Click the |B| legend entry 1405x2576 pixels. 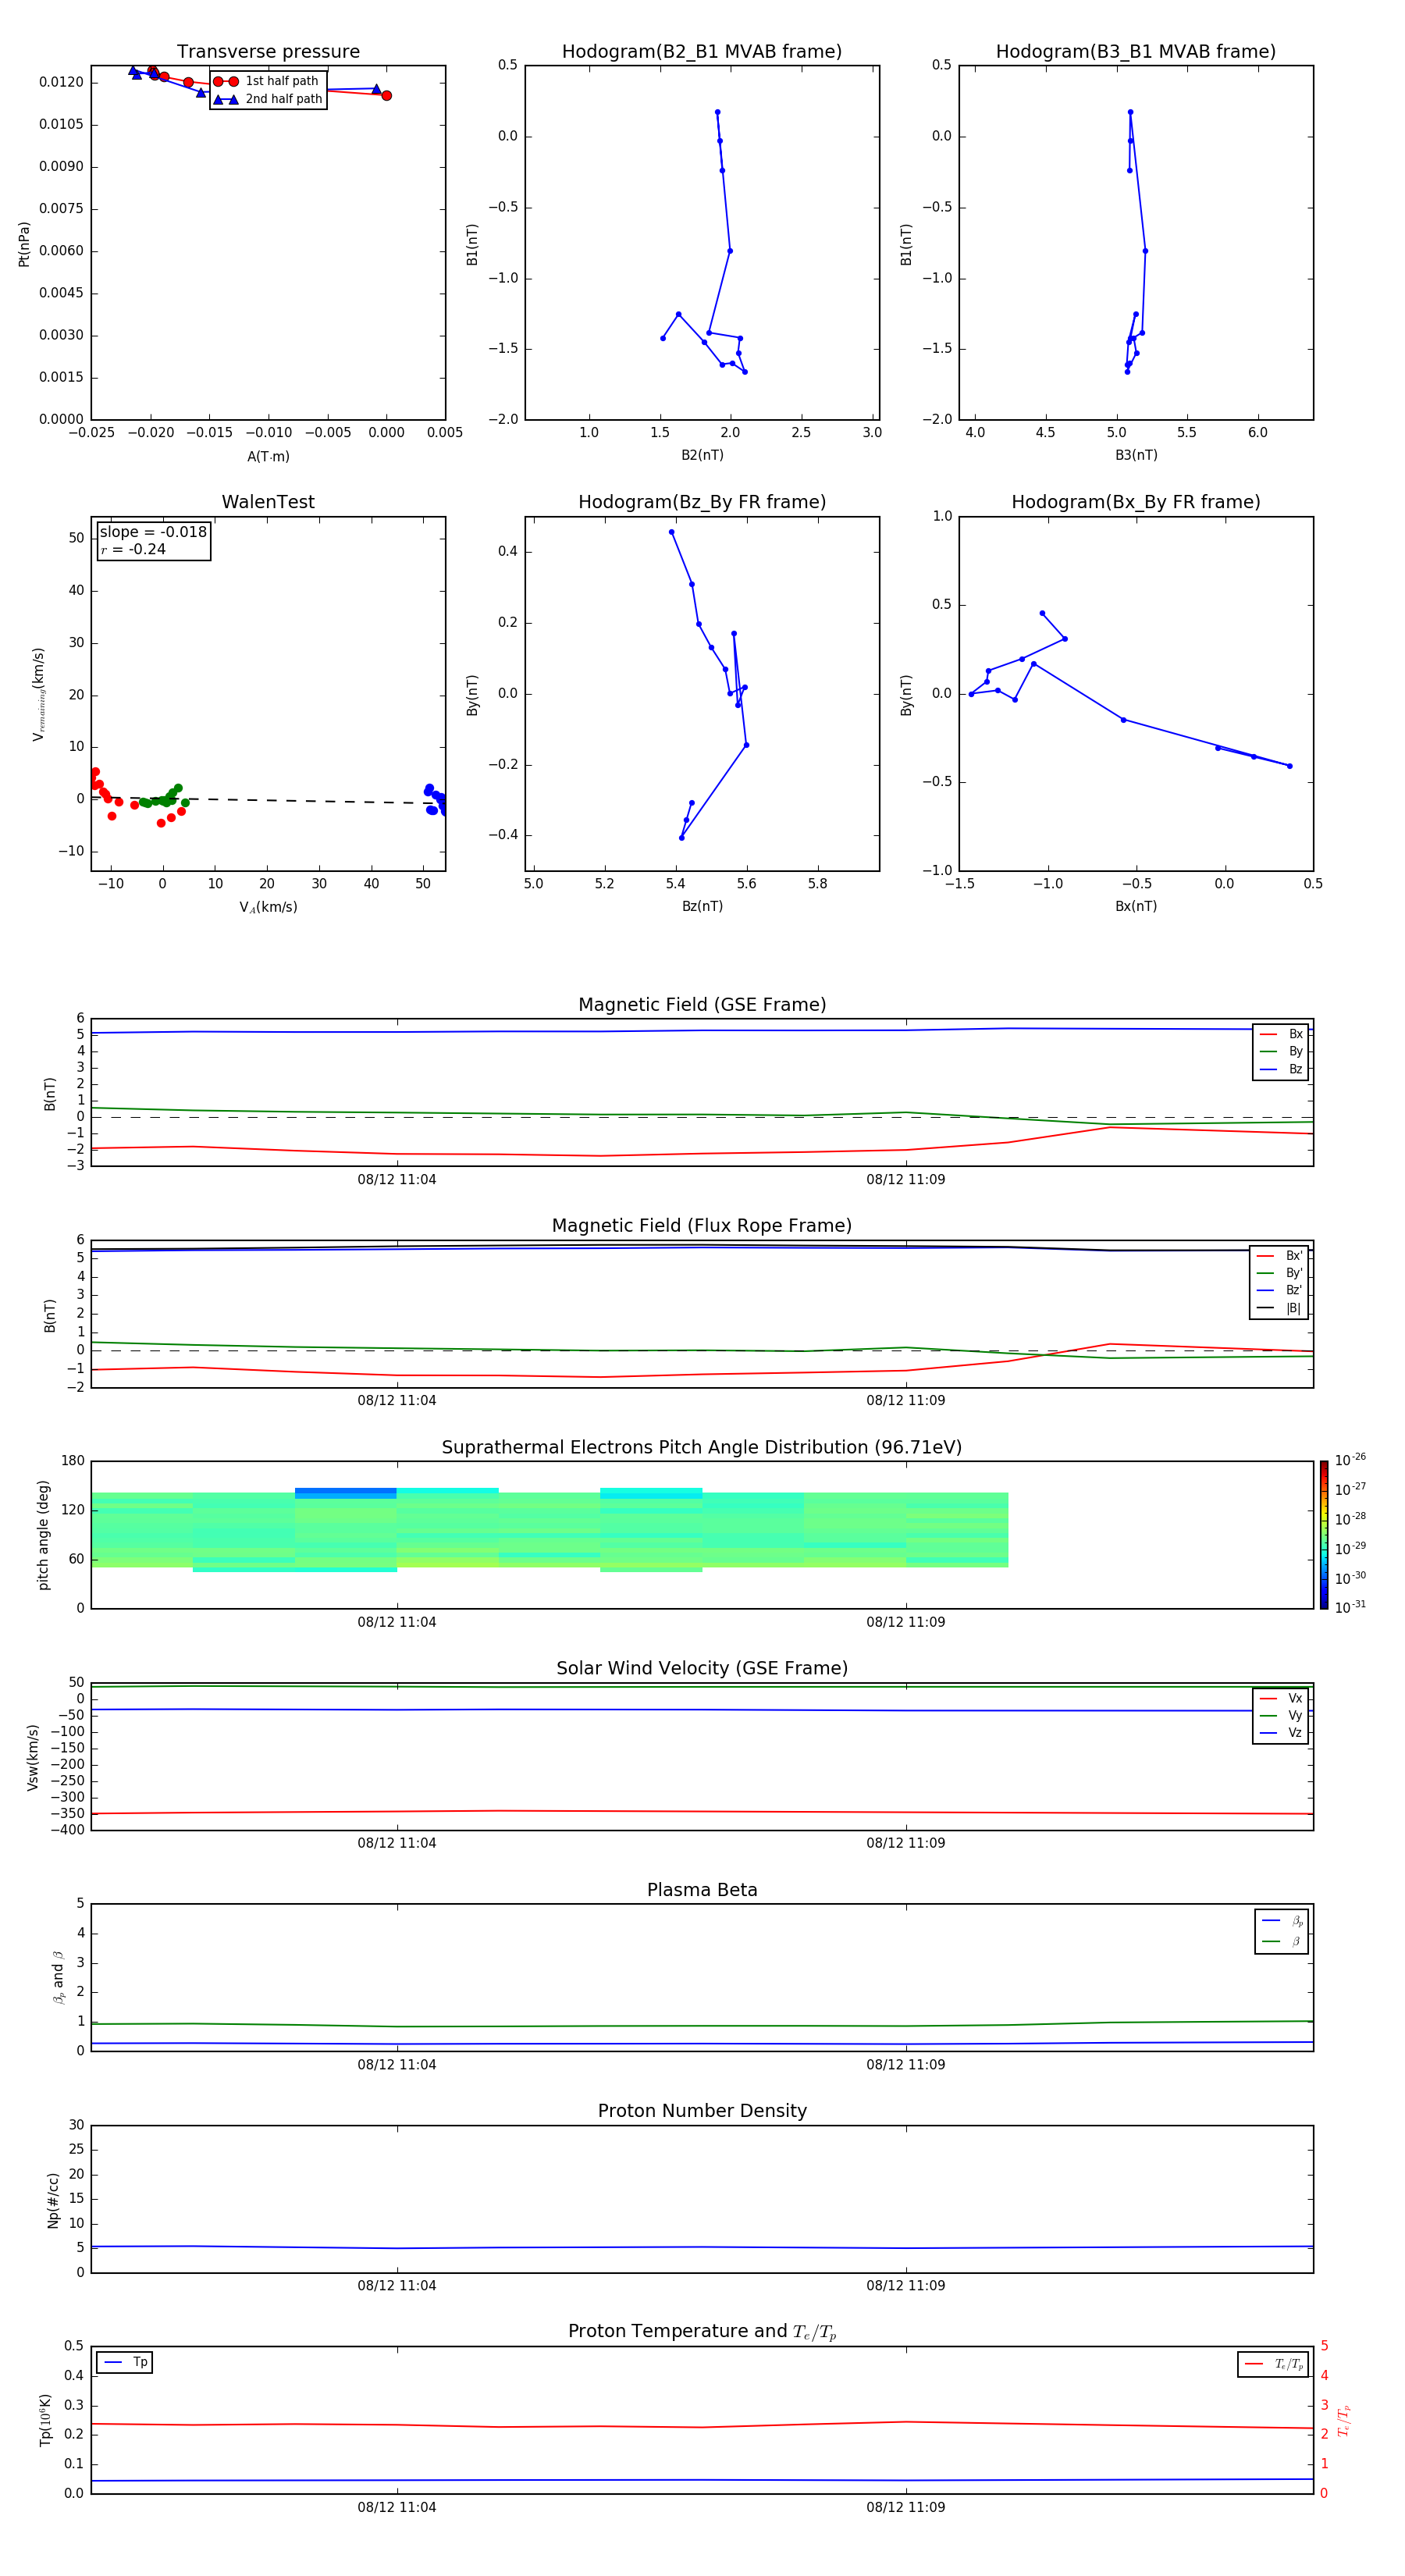click(x=1280, y=1308)
